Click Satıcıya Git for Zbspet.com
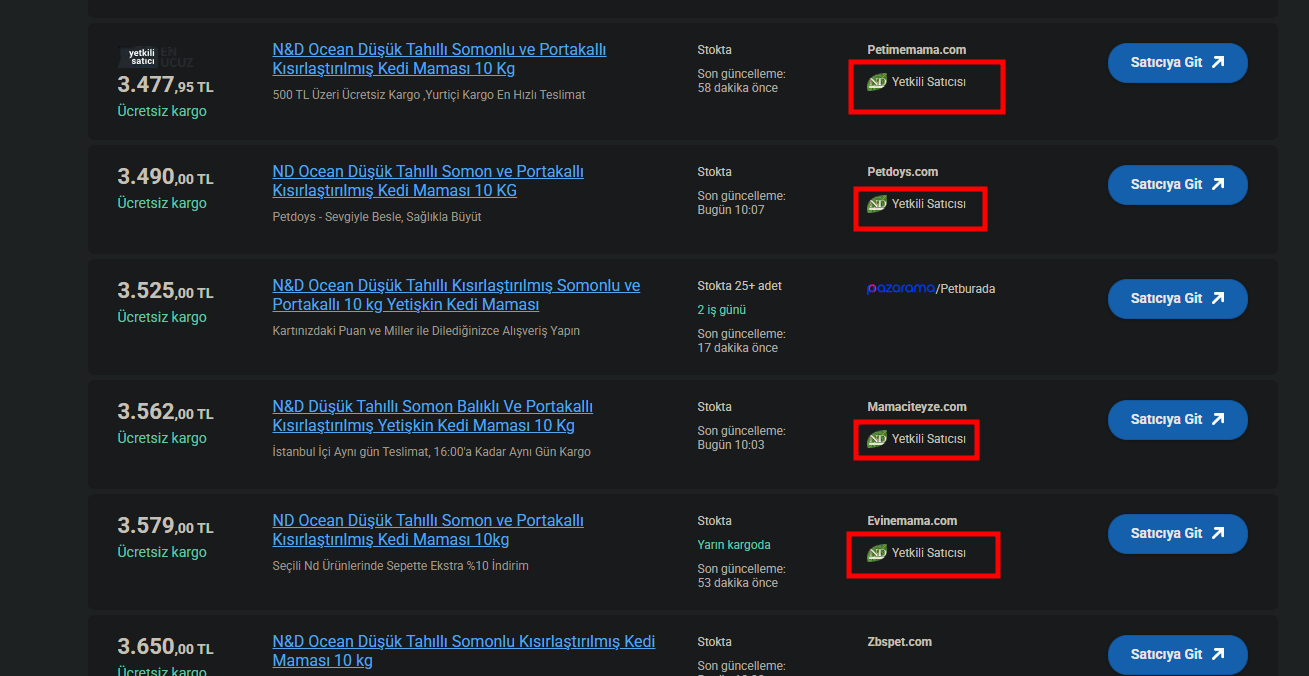The height and width of the screenshot is (676, 1309). pos(1178,654)
